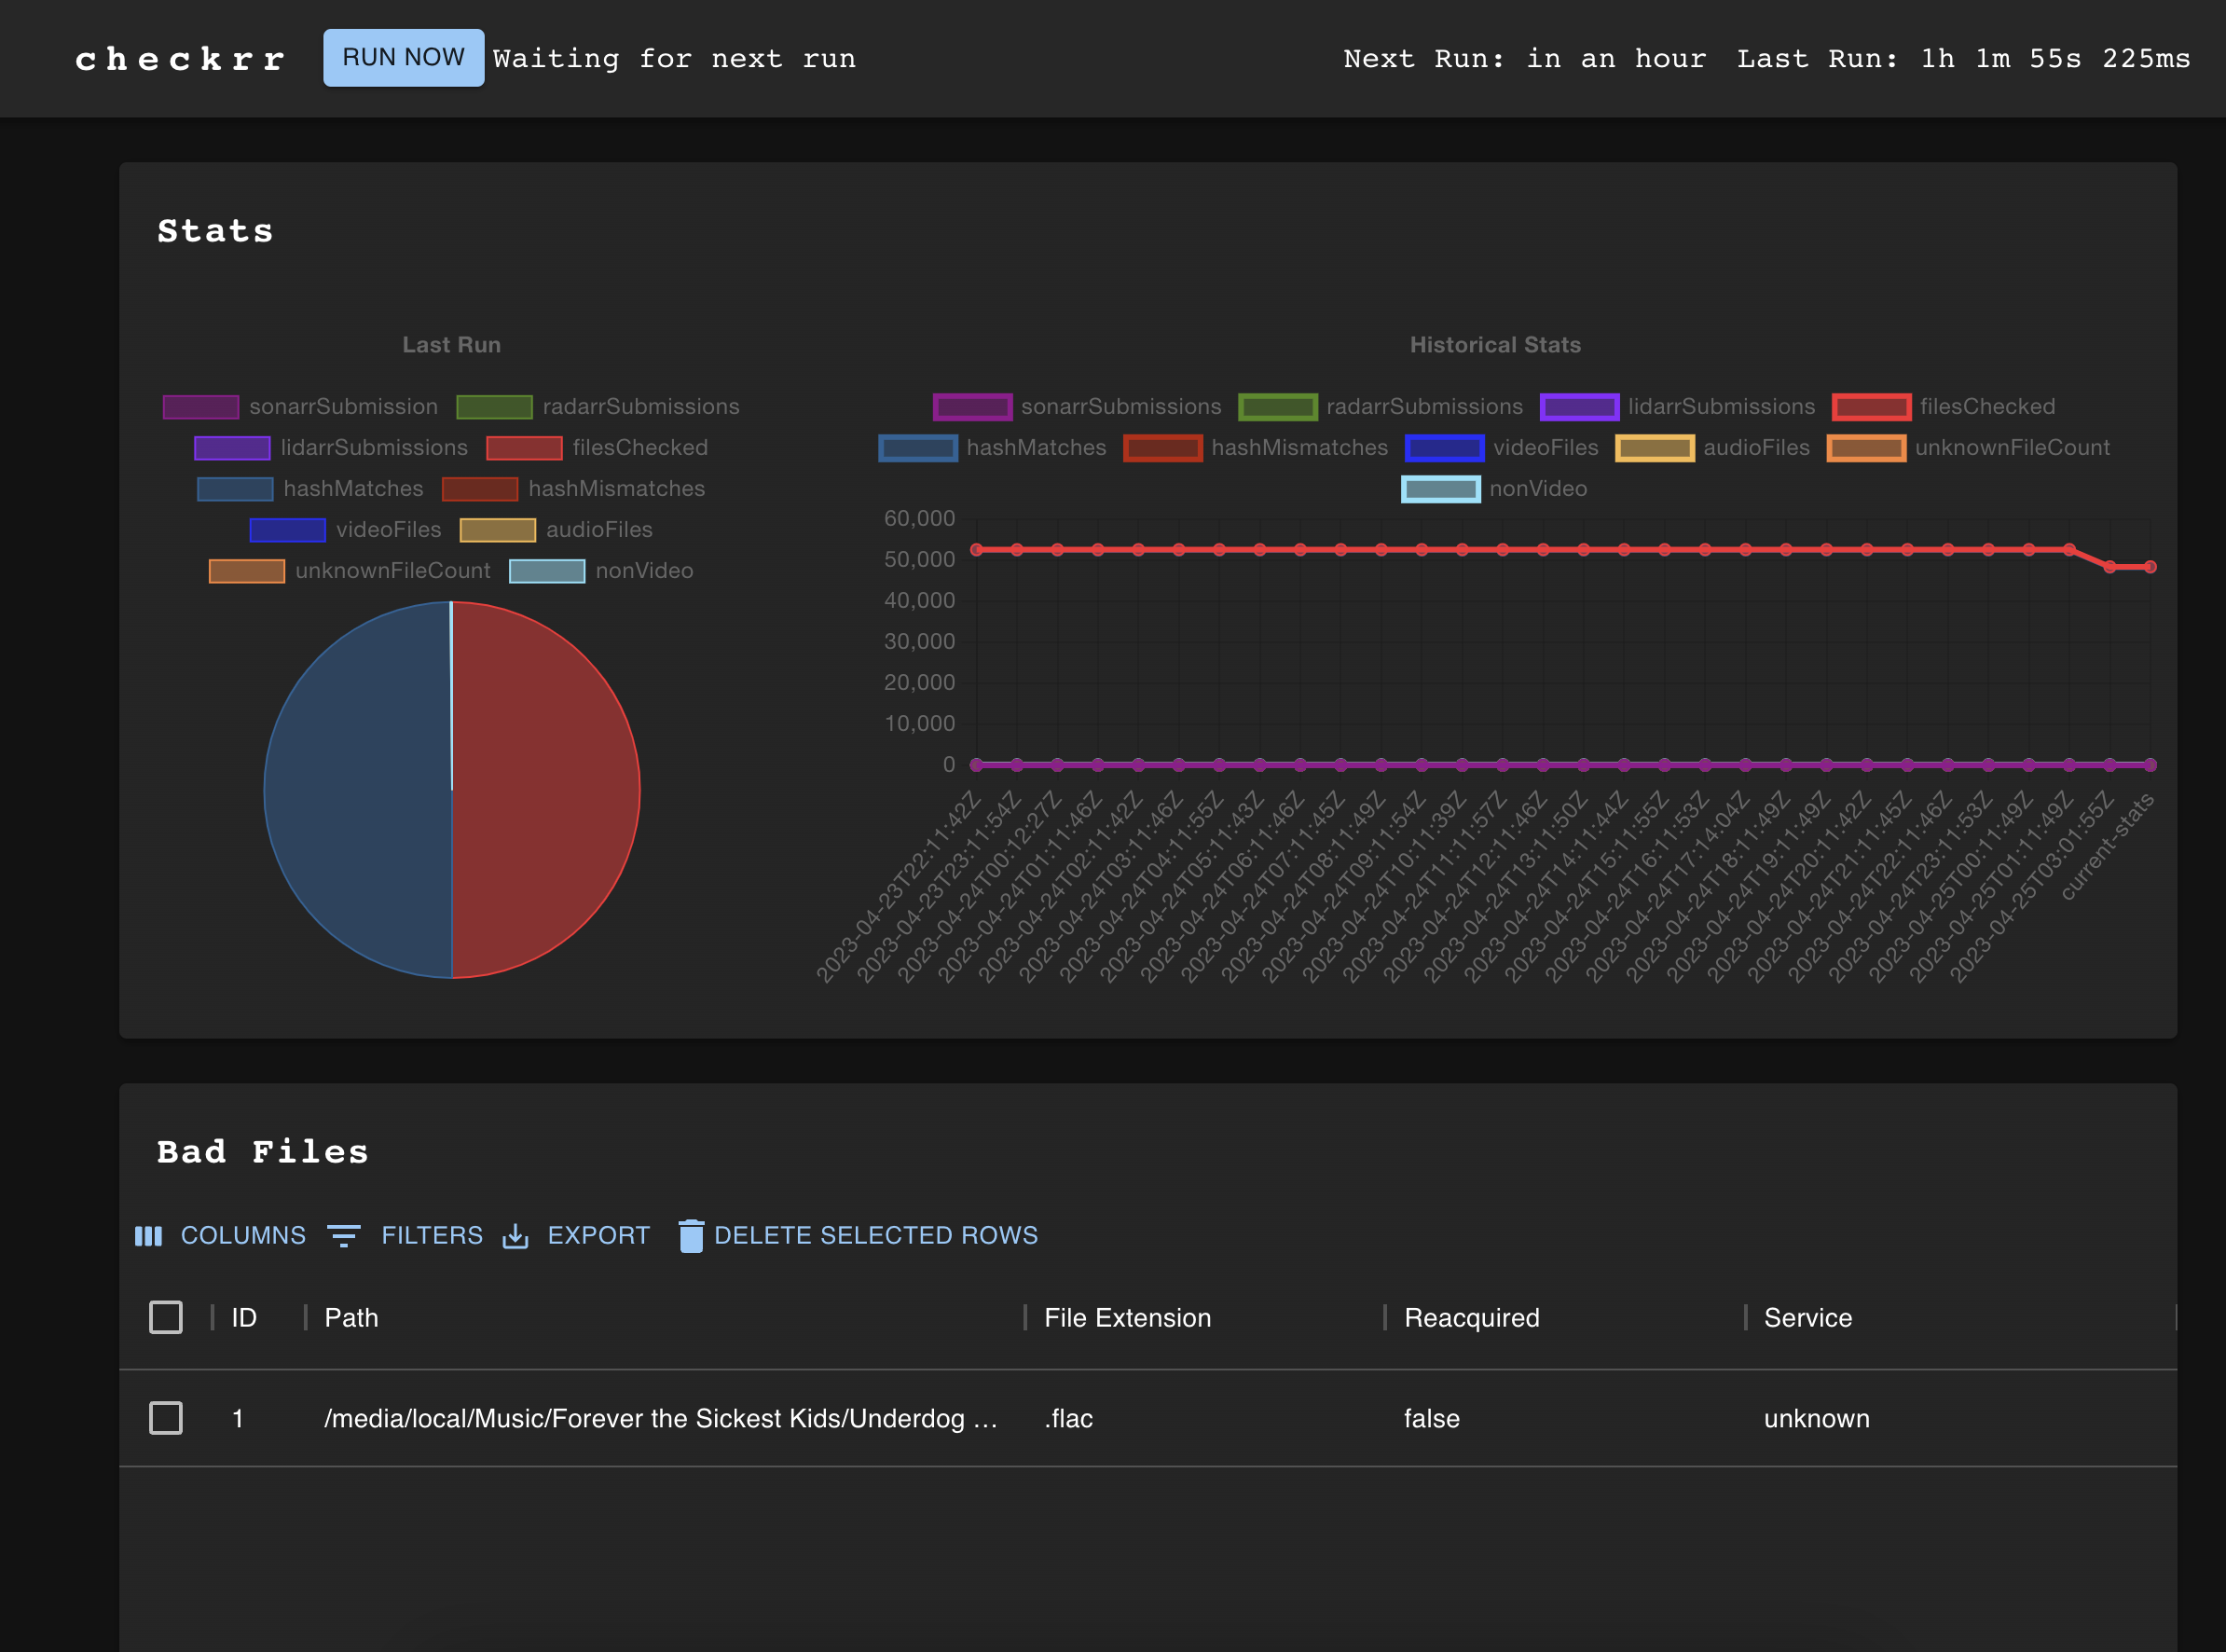The width and height of the screenshot is (2226, 1652).
Task: Click the checkrr logo
Action: click(180, 58)
